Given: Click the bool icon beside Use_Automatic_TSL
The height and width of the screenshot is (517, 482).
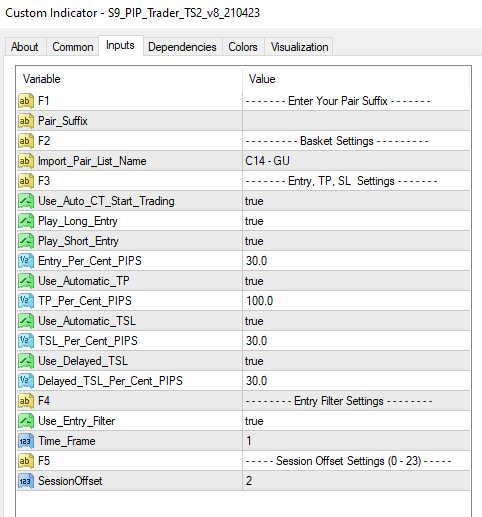Looking at the screenshot, I should point(26,321).
